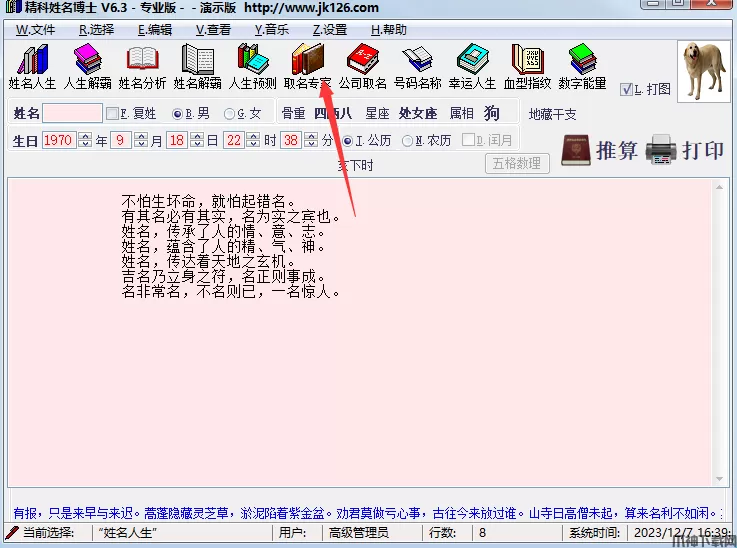Click the 地藏干支 label
This screenshot has height=548, width=737.
(552, 114)
